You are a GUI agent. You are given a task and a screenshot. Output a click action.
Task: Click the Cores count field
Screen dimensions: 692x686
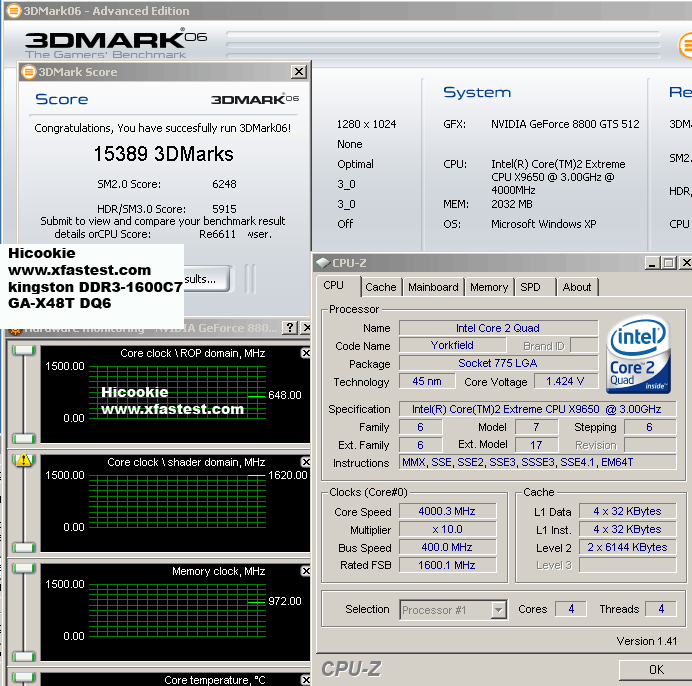571,609
